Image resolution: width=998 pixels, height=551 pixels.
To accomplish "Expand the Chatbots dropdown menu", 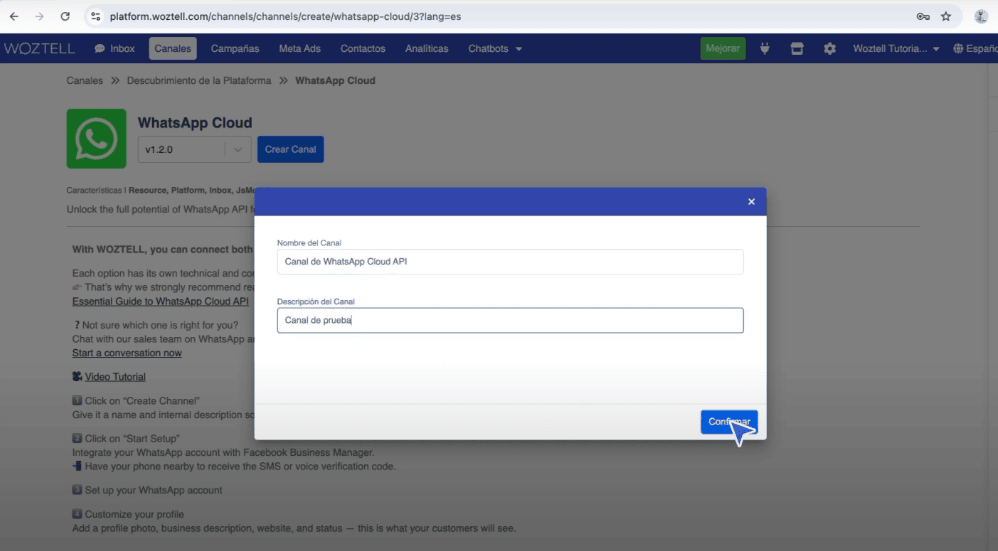I will point(495,48).
